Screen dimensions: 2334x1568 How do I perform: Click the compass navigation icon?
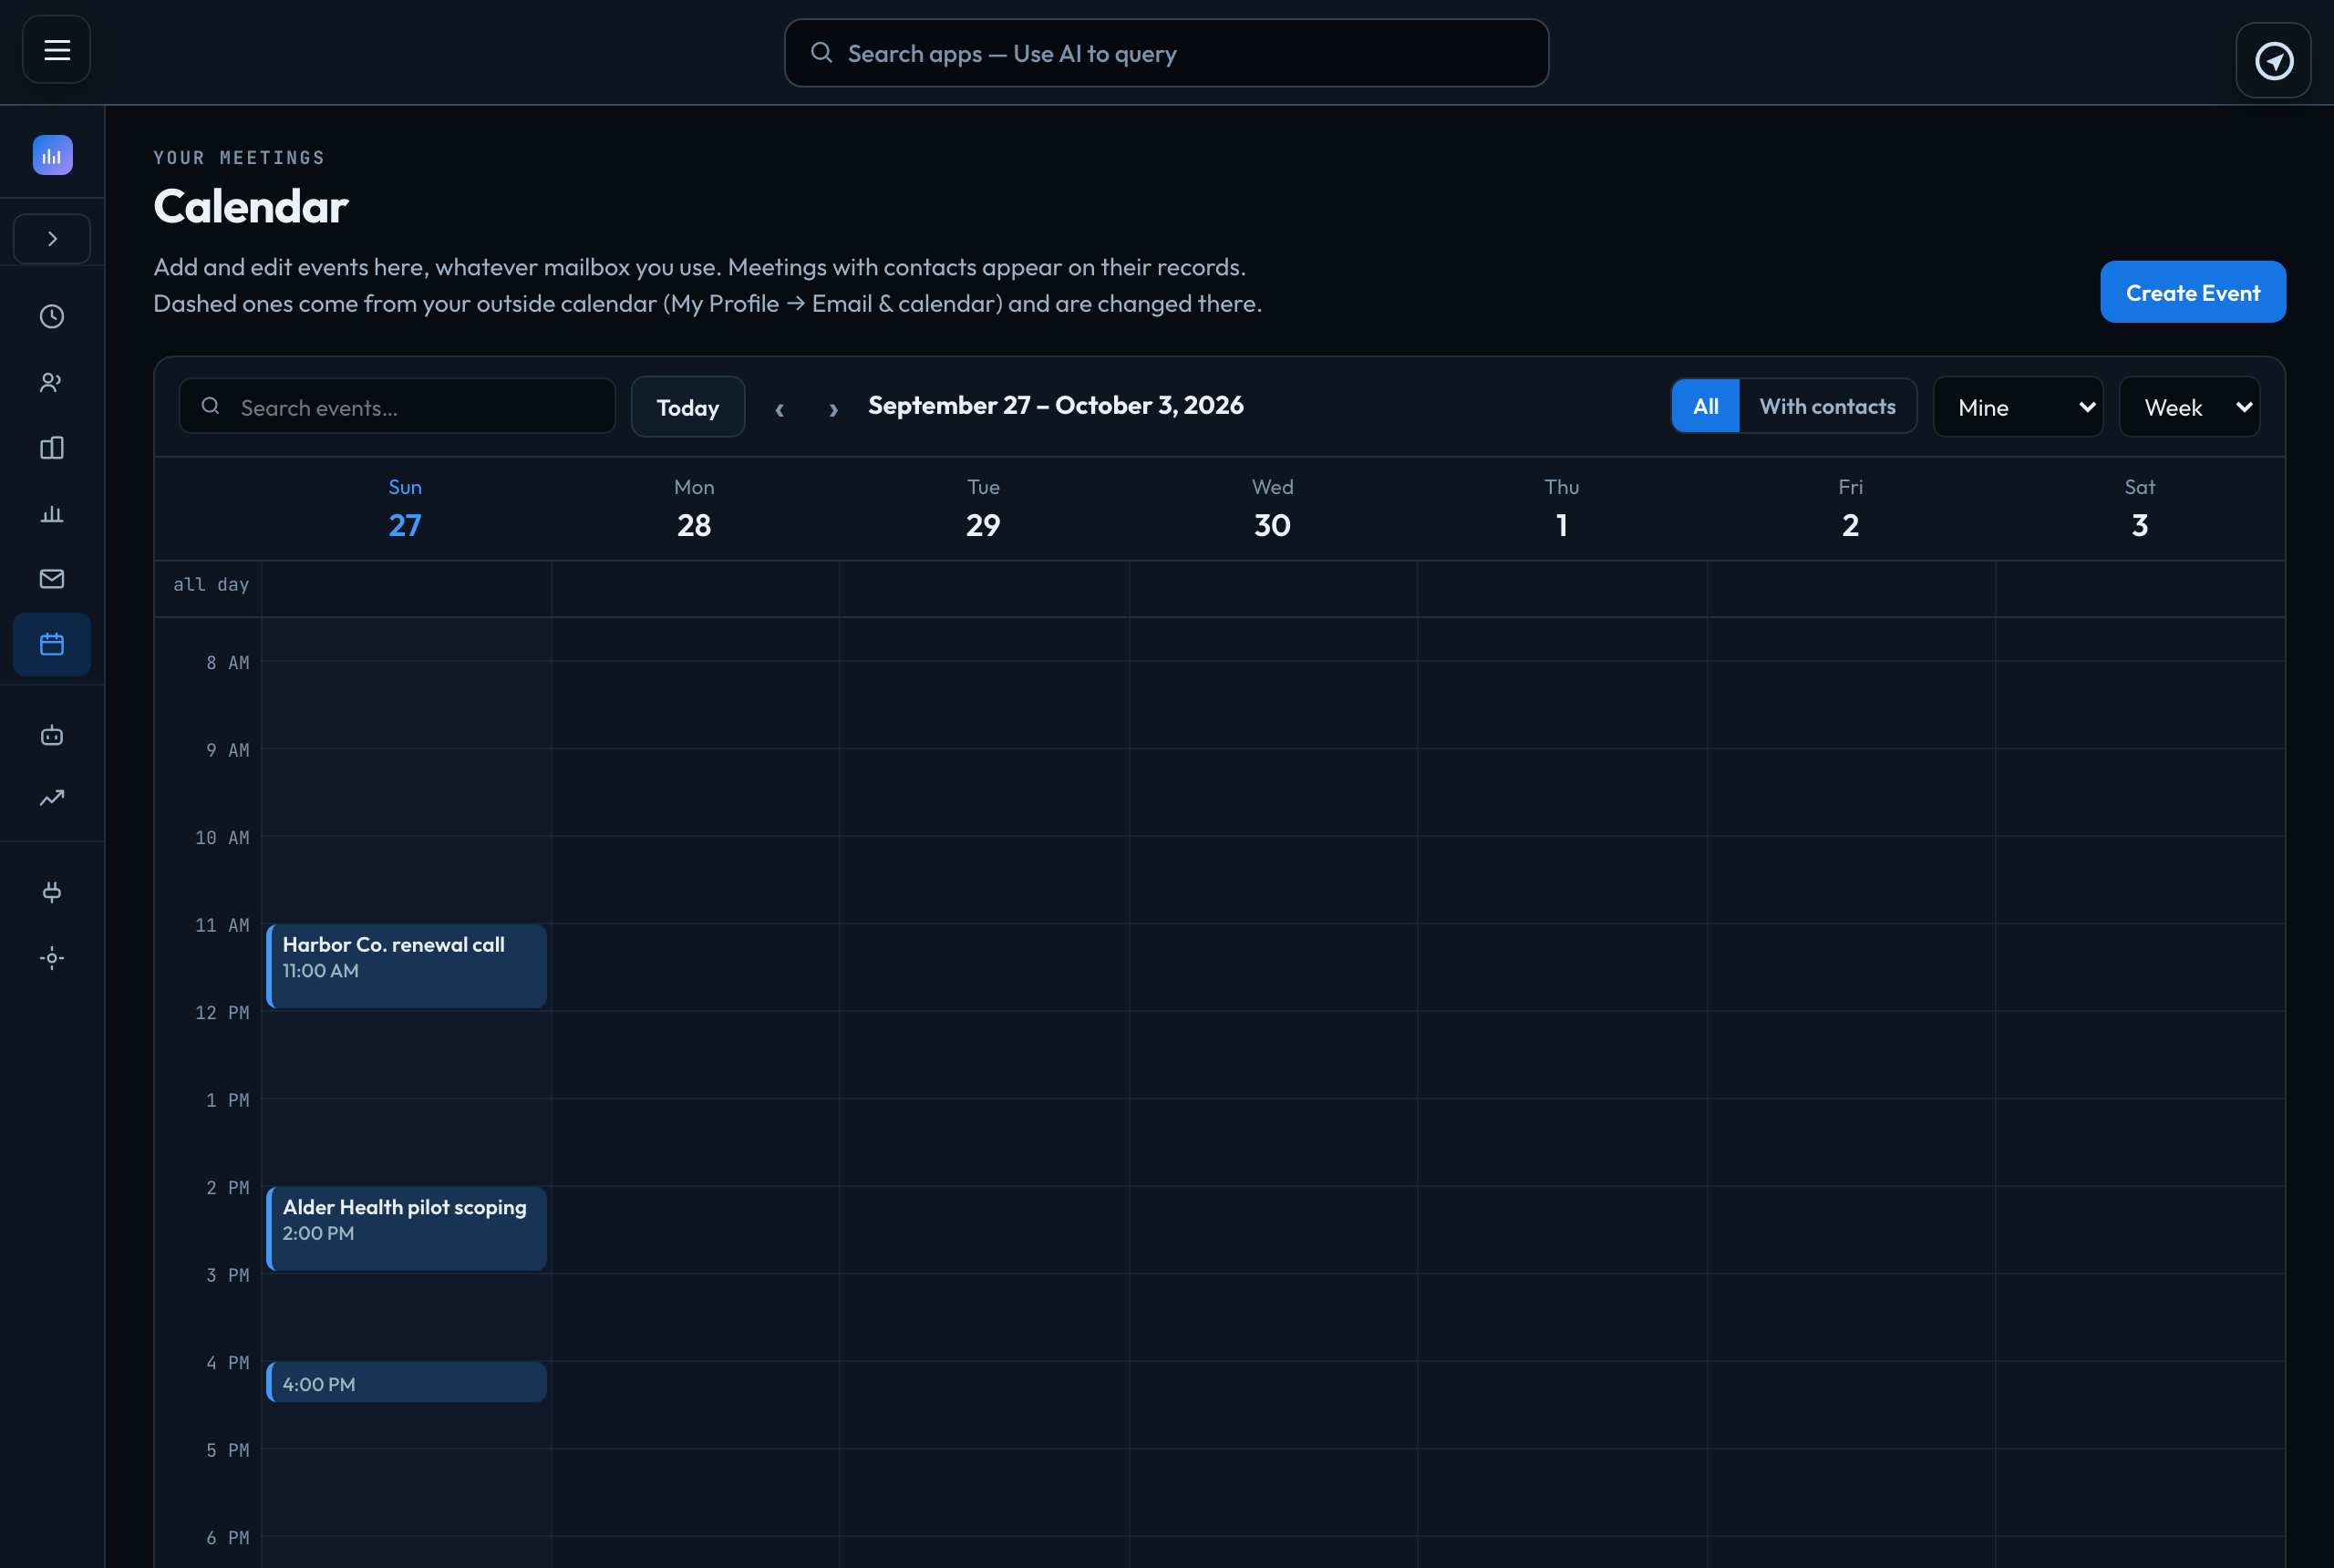coord(2273,60)
